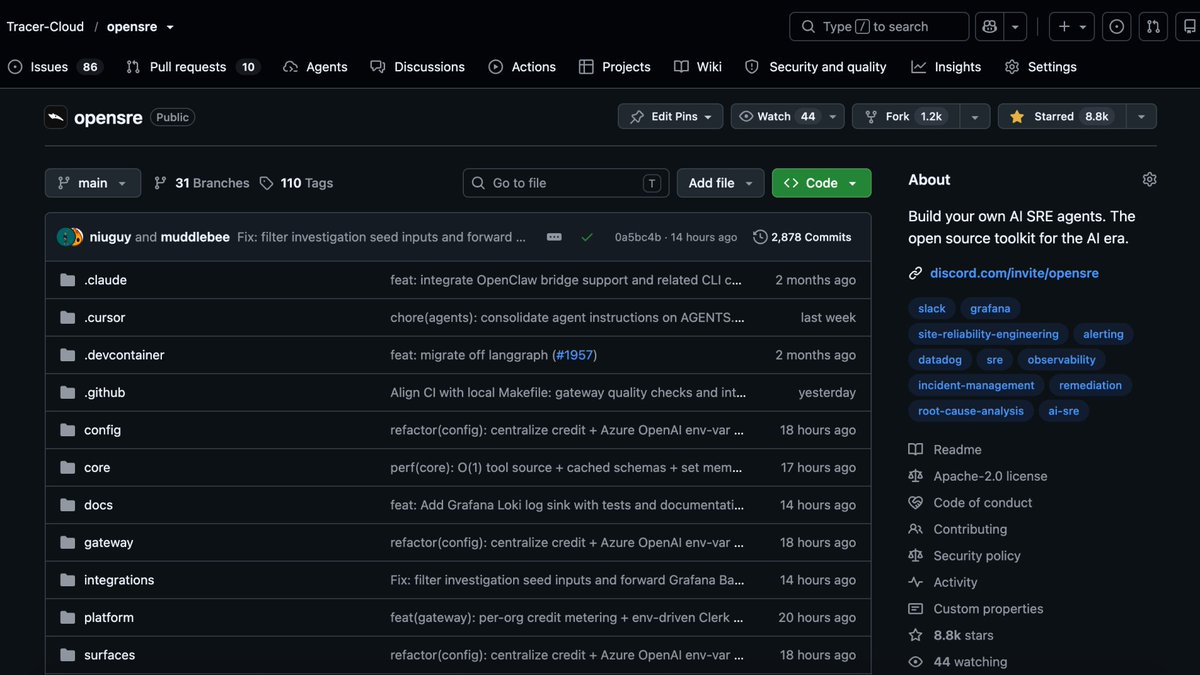Select the root-cause-analysis topic tag
1200x675 pixels.
point(971,411)
